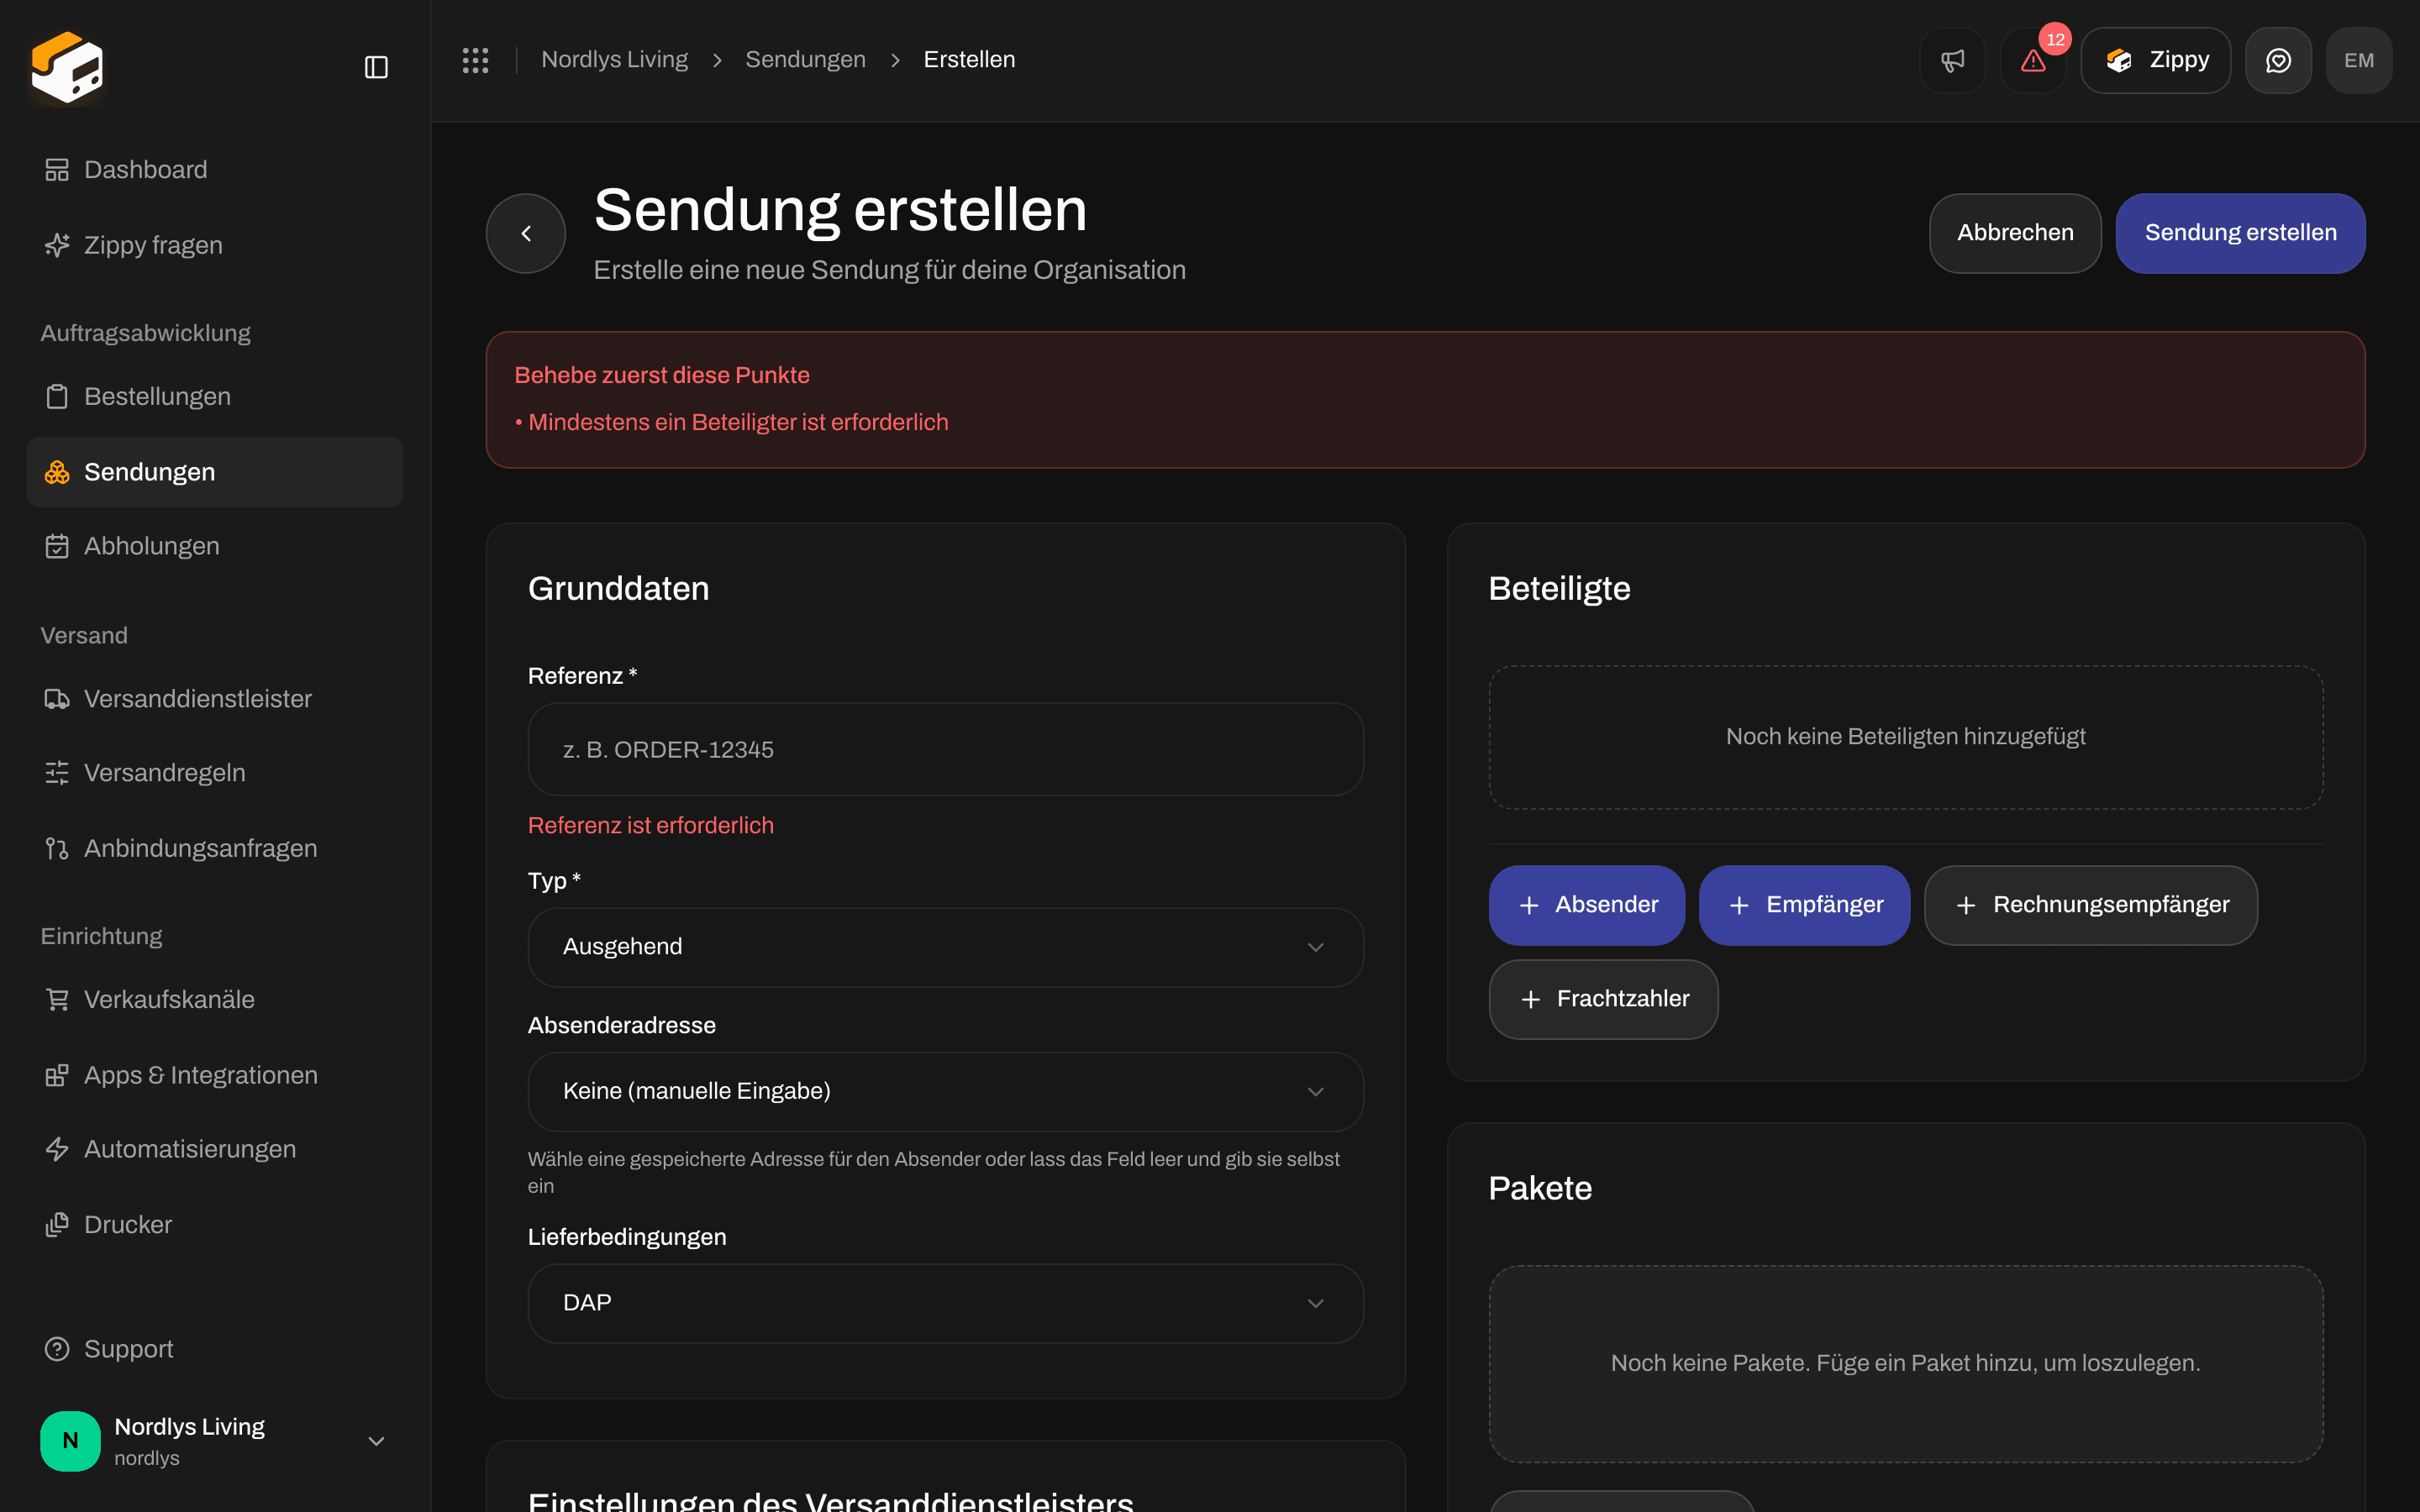This screenshot has height=1512, width=2420.
Task: Click the green N organisation avatar
Action: click(70, 1440)
